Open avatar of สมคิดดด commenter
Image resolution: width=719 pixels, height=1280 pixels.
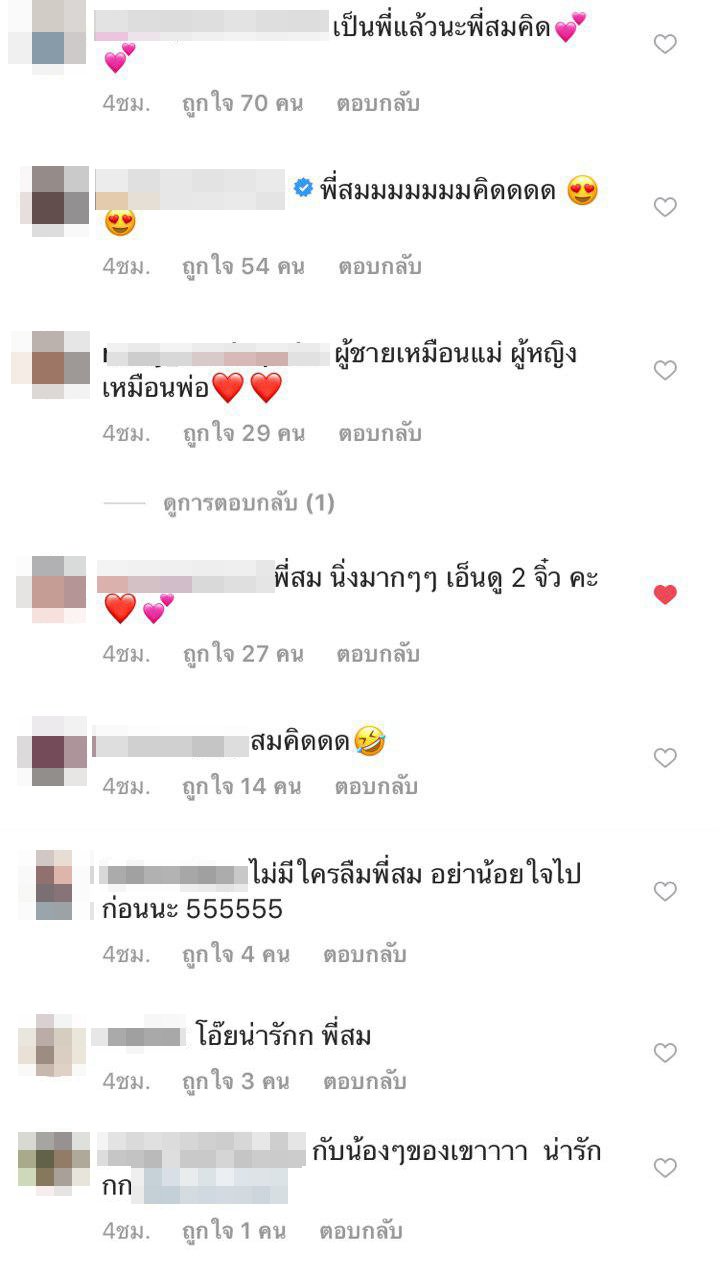(53, 750)
